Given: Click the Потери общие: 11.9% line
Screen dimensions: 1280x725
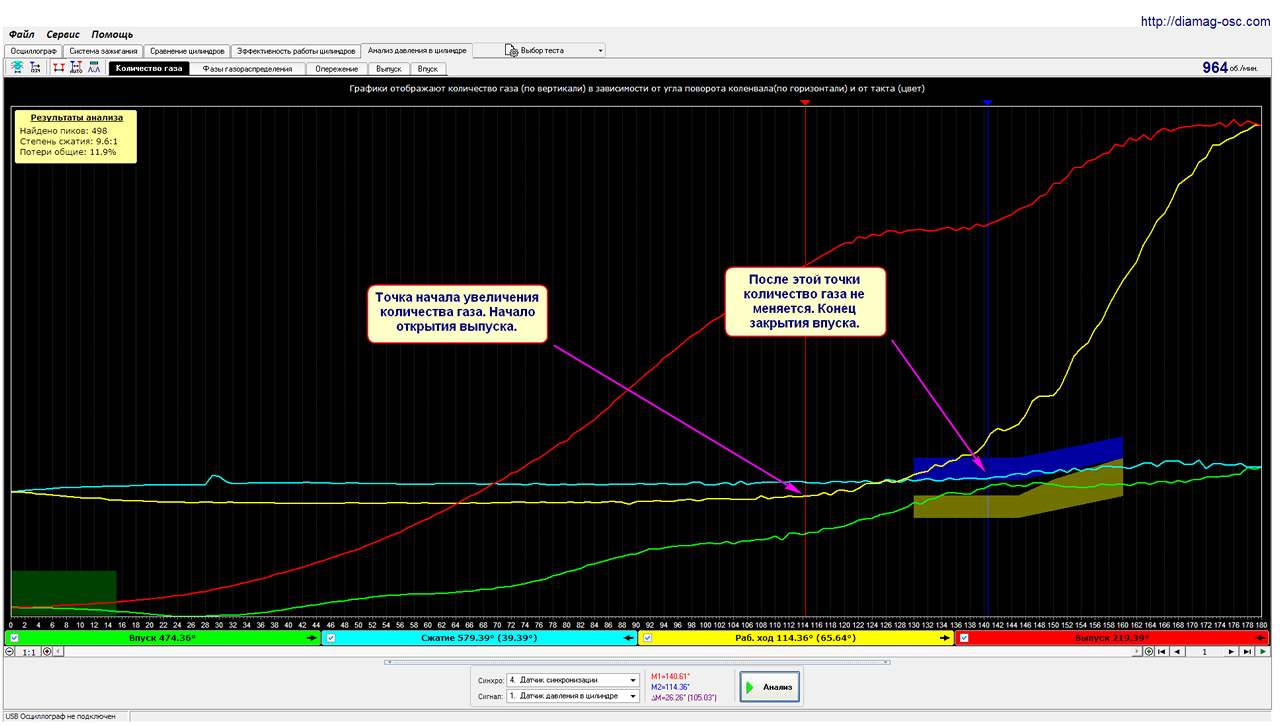Looking at the screenshot, I should click(x=67, y=152).
